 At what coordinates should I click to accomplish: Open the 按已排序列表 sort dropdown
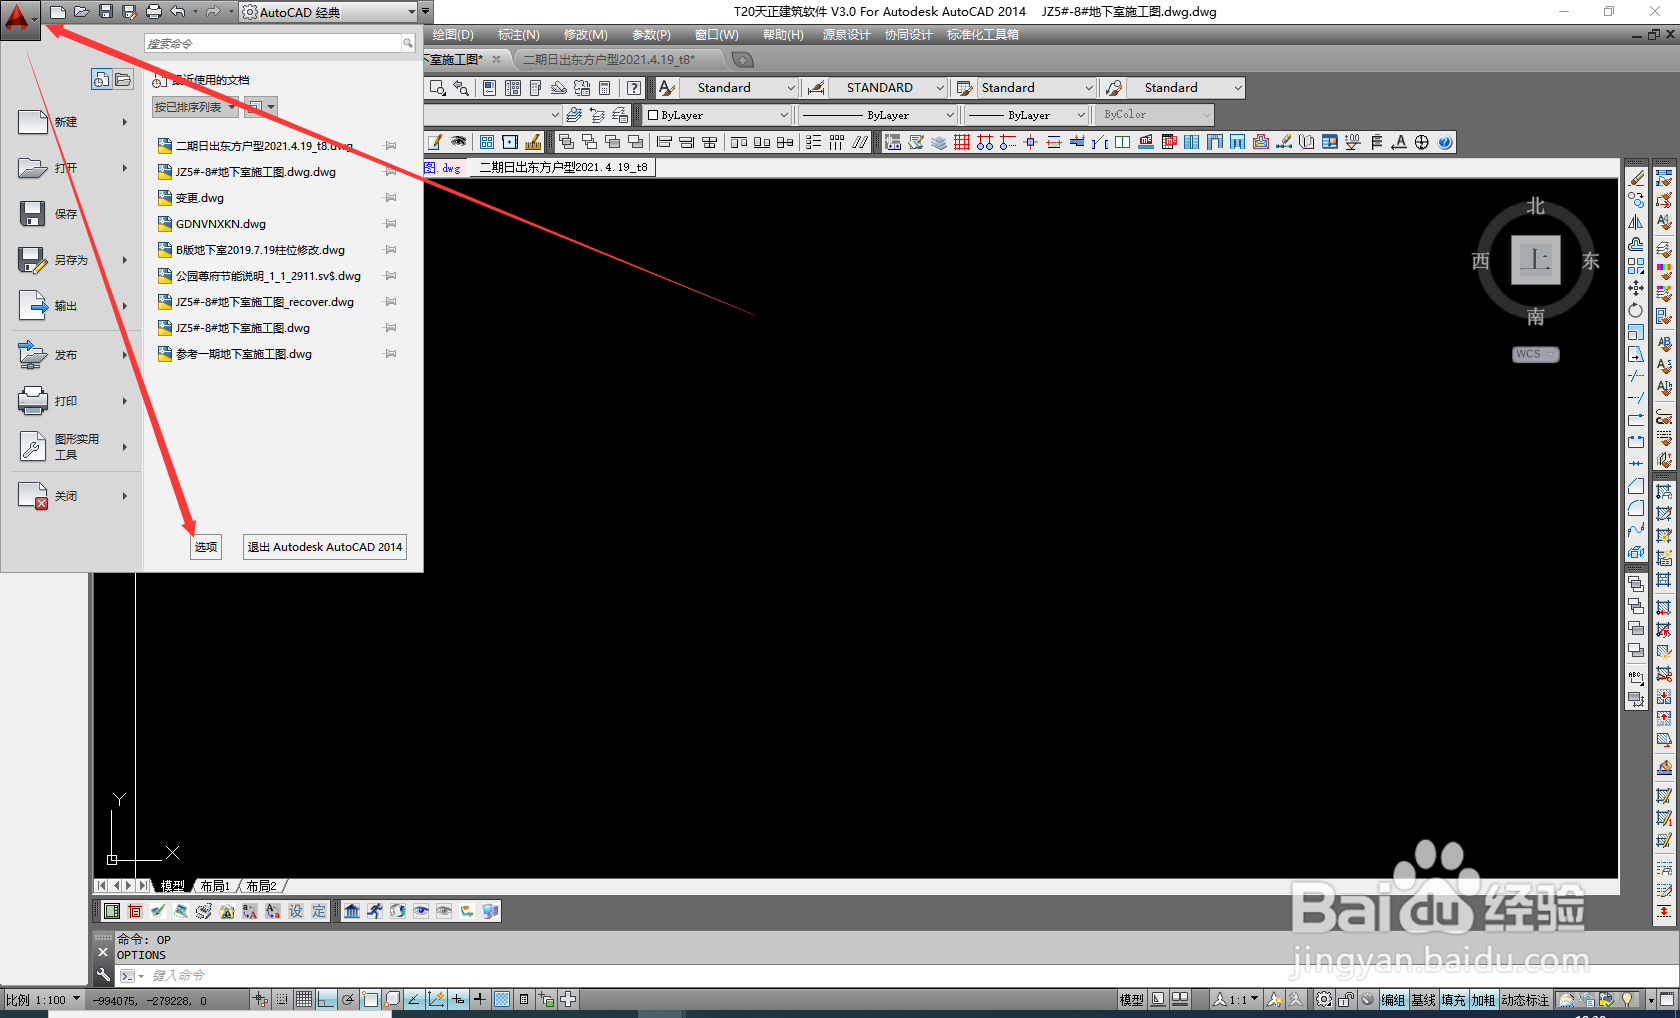[x=195, y=107]
